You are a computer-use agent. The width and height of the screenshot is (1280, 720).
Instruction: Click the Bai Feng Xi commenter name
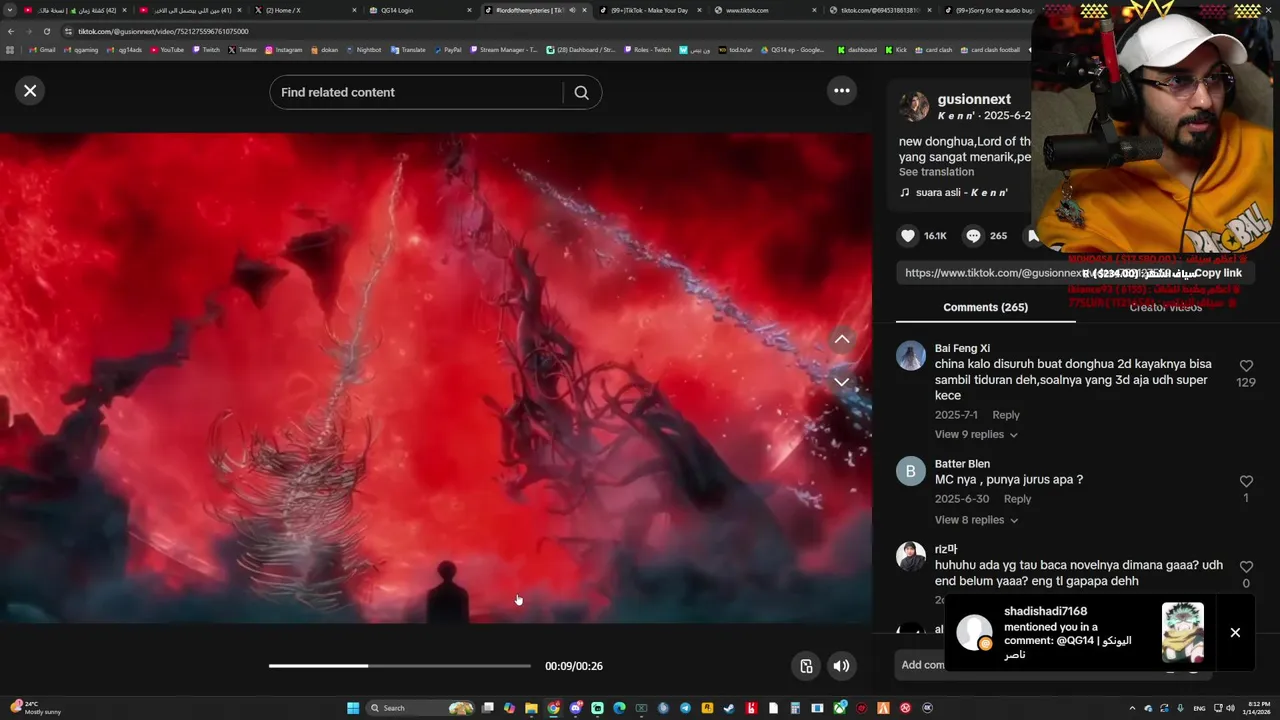click(x=962, y=348)
